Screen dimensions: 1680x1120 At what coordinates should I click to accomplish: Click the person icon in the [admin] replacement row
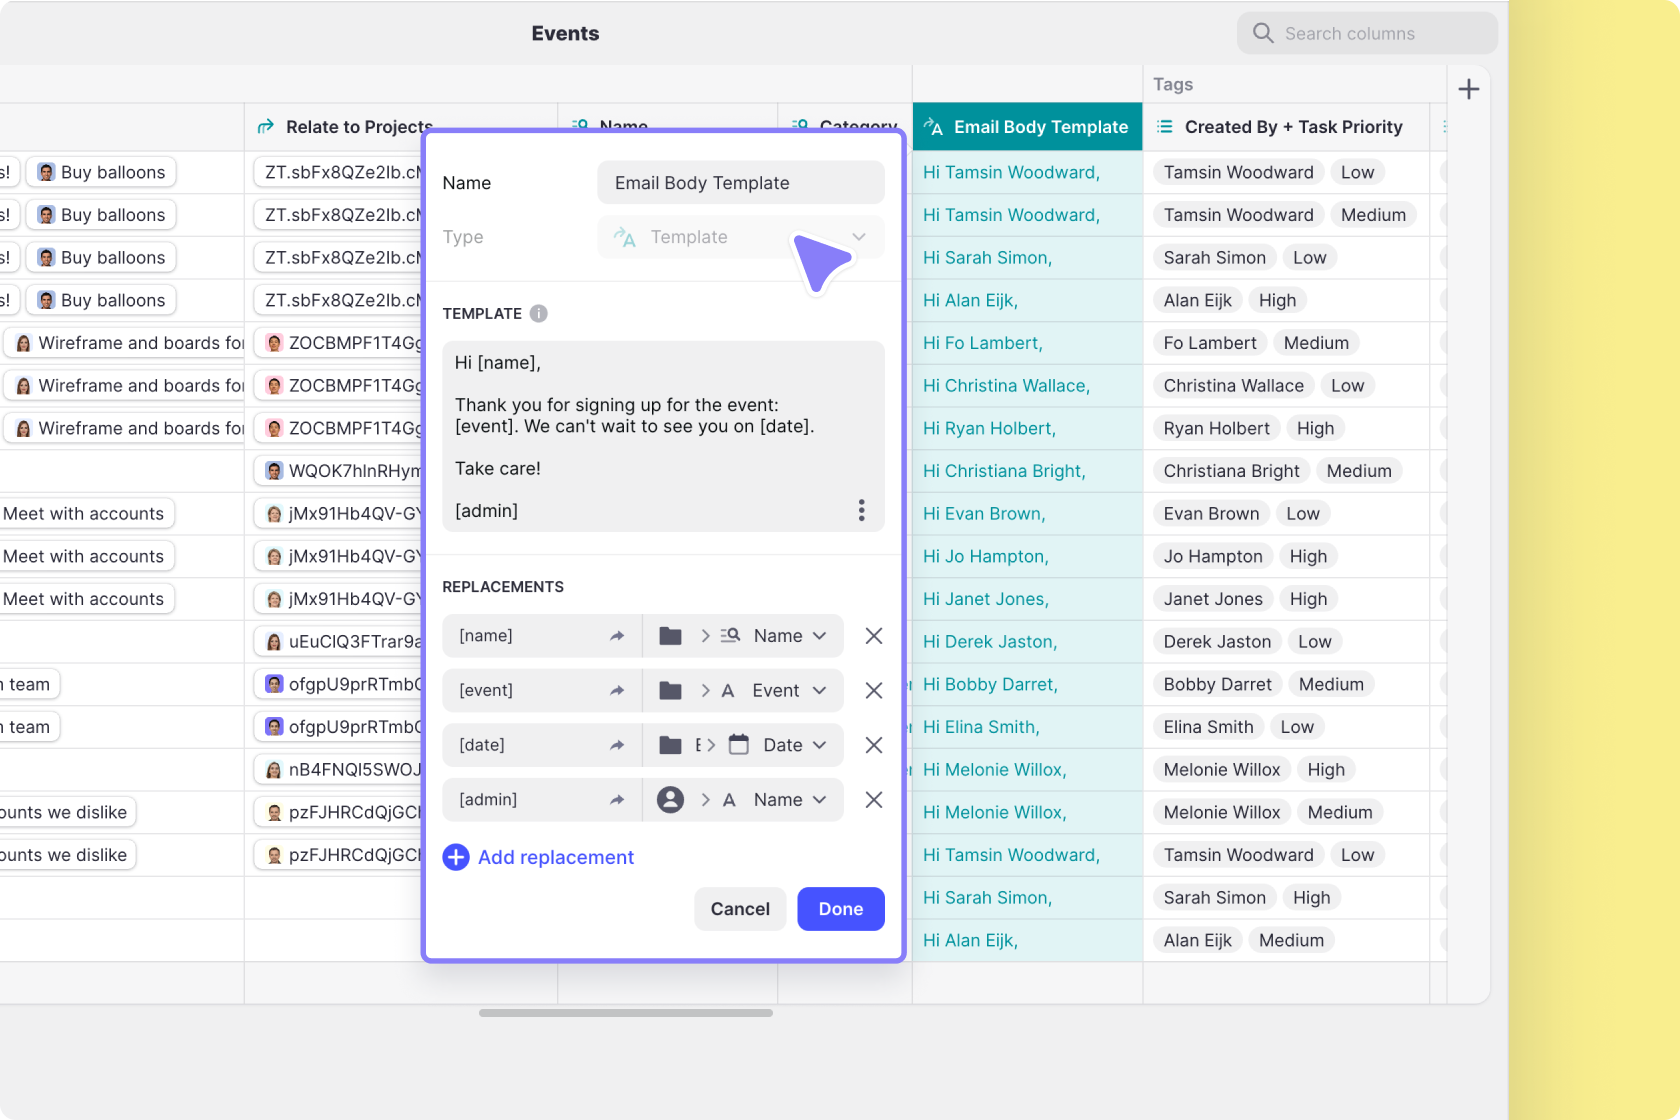pyautogui.click(x=669, y=799)
